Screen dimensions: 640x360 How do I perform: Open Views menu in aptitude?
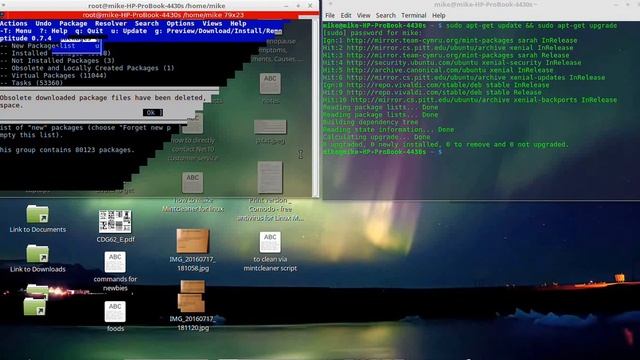click(212, 24)
